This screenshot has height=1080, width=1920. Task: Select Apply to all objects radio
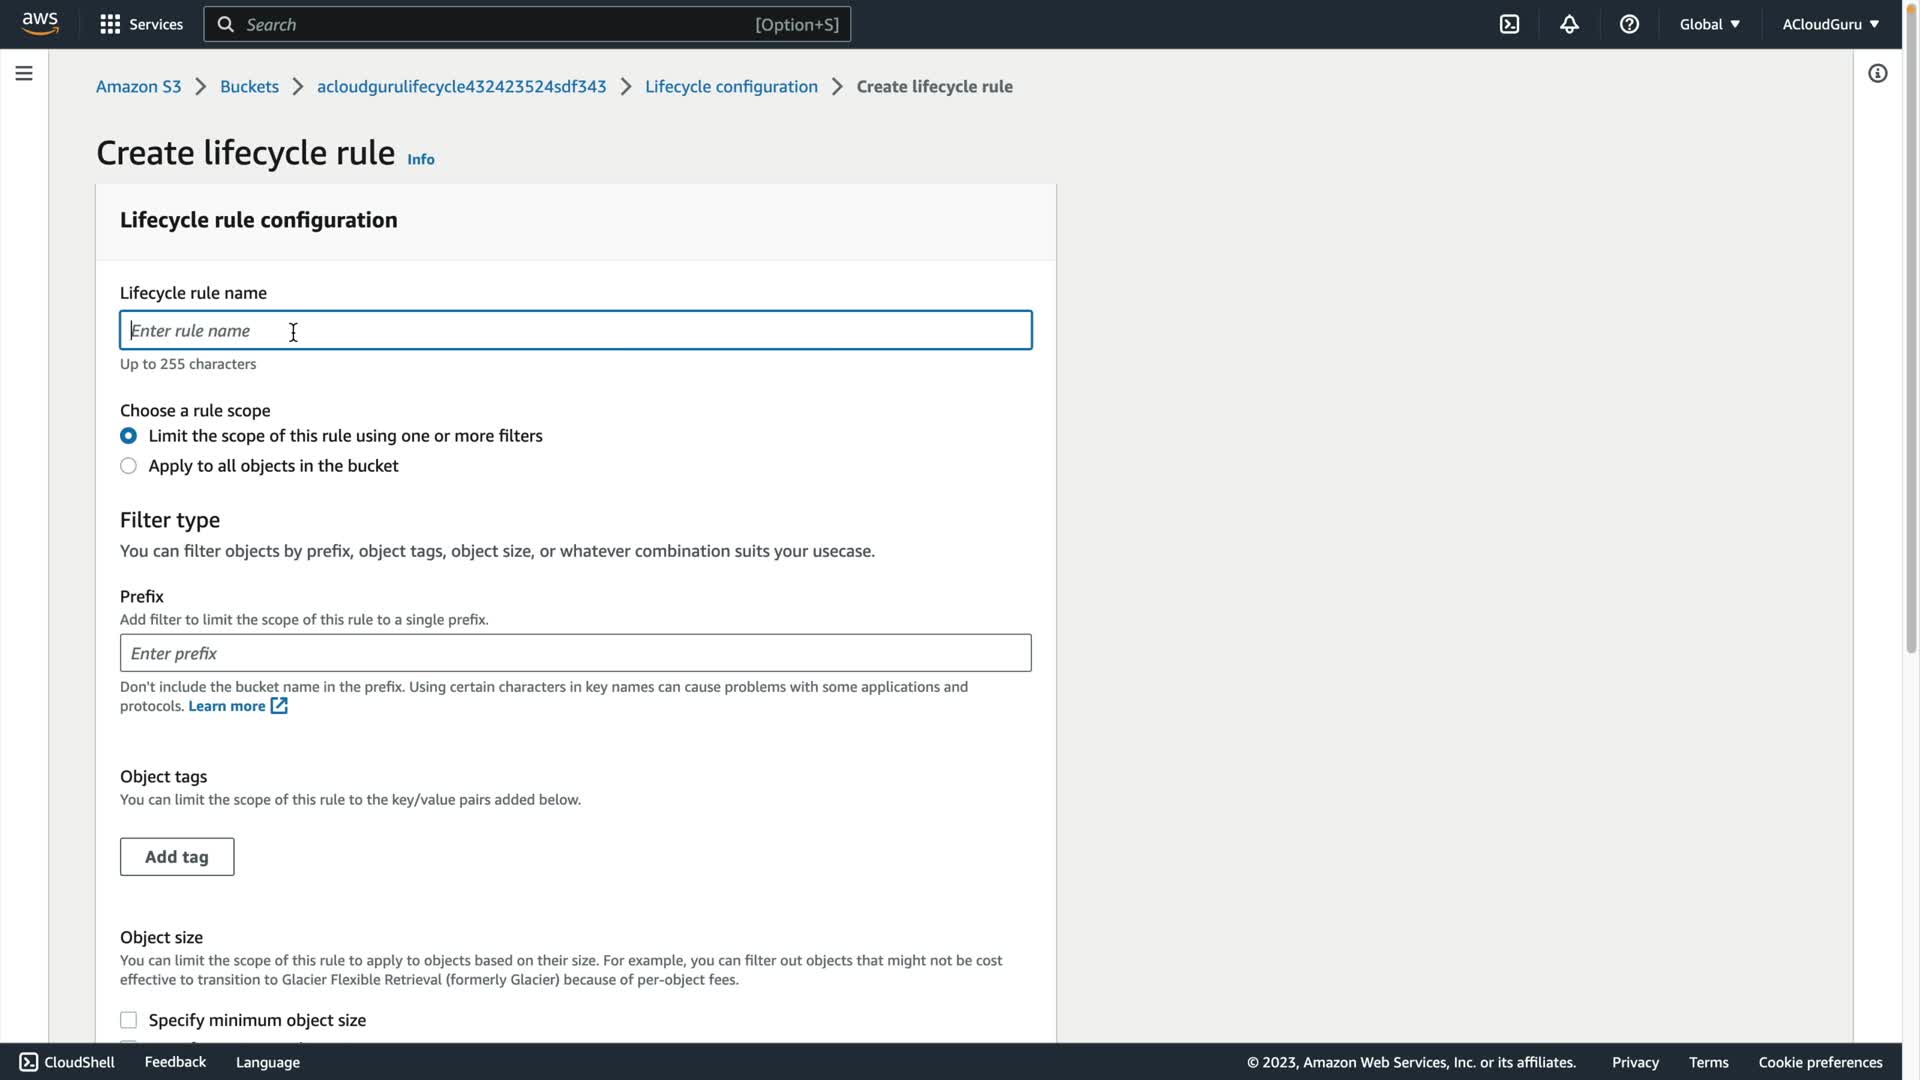pyautogui.click(x=128, y=466)
